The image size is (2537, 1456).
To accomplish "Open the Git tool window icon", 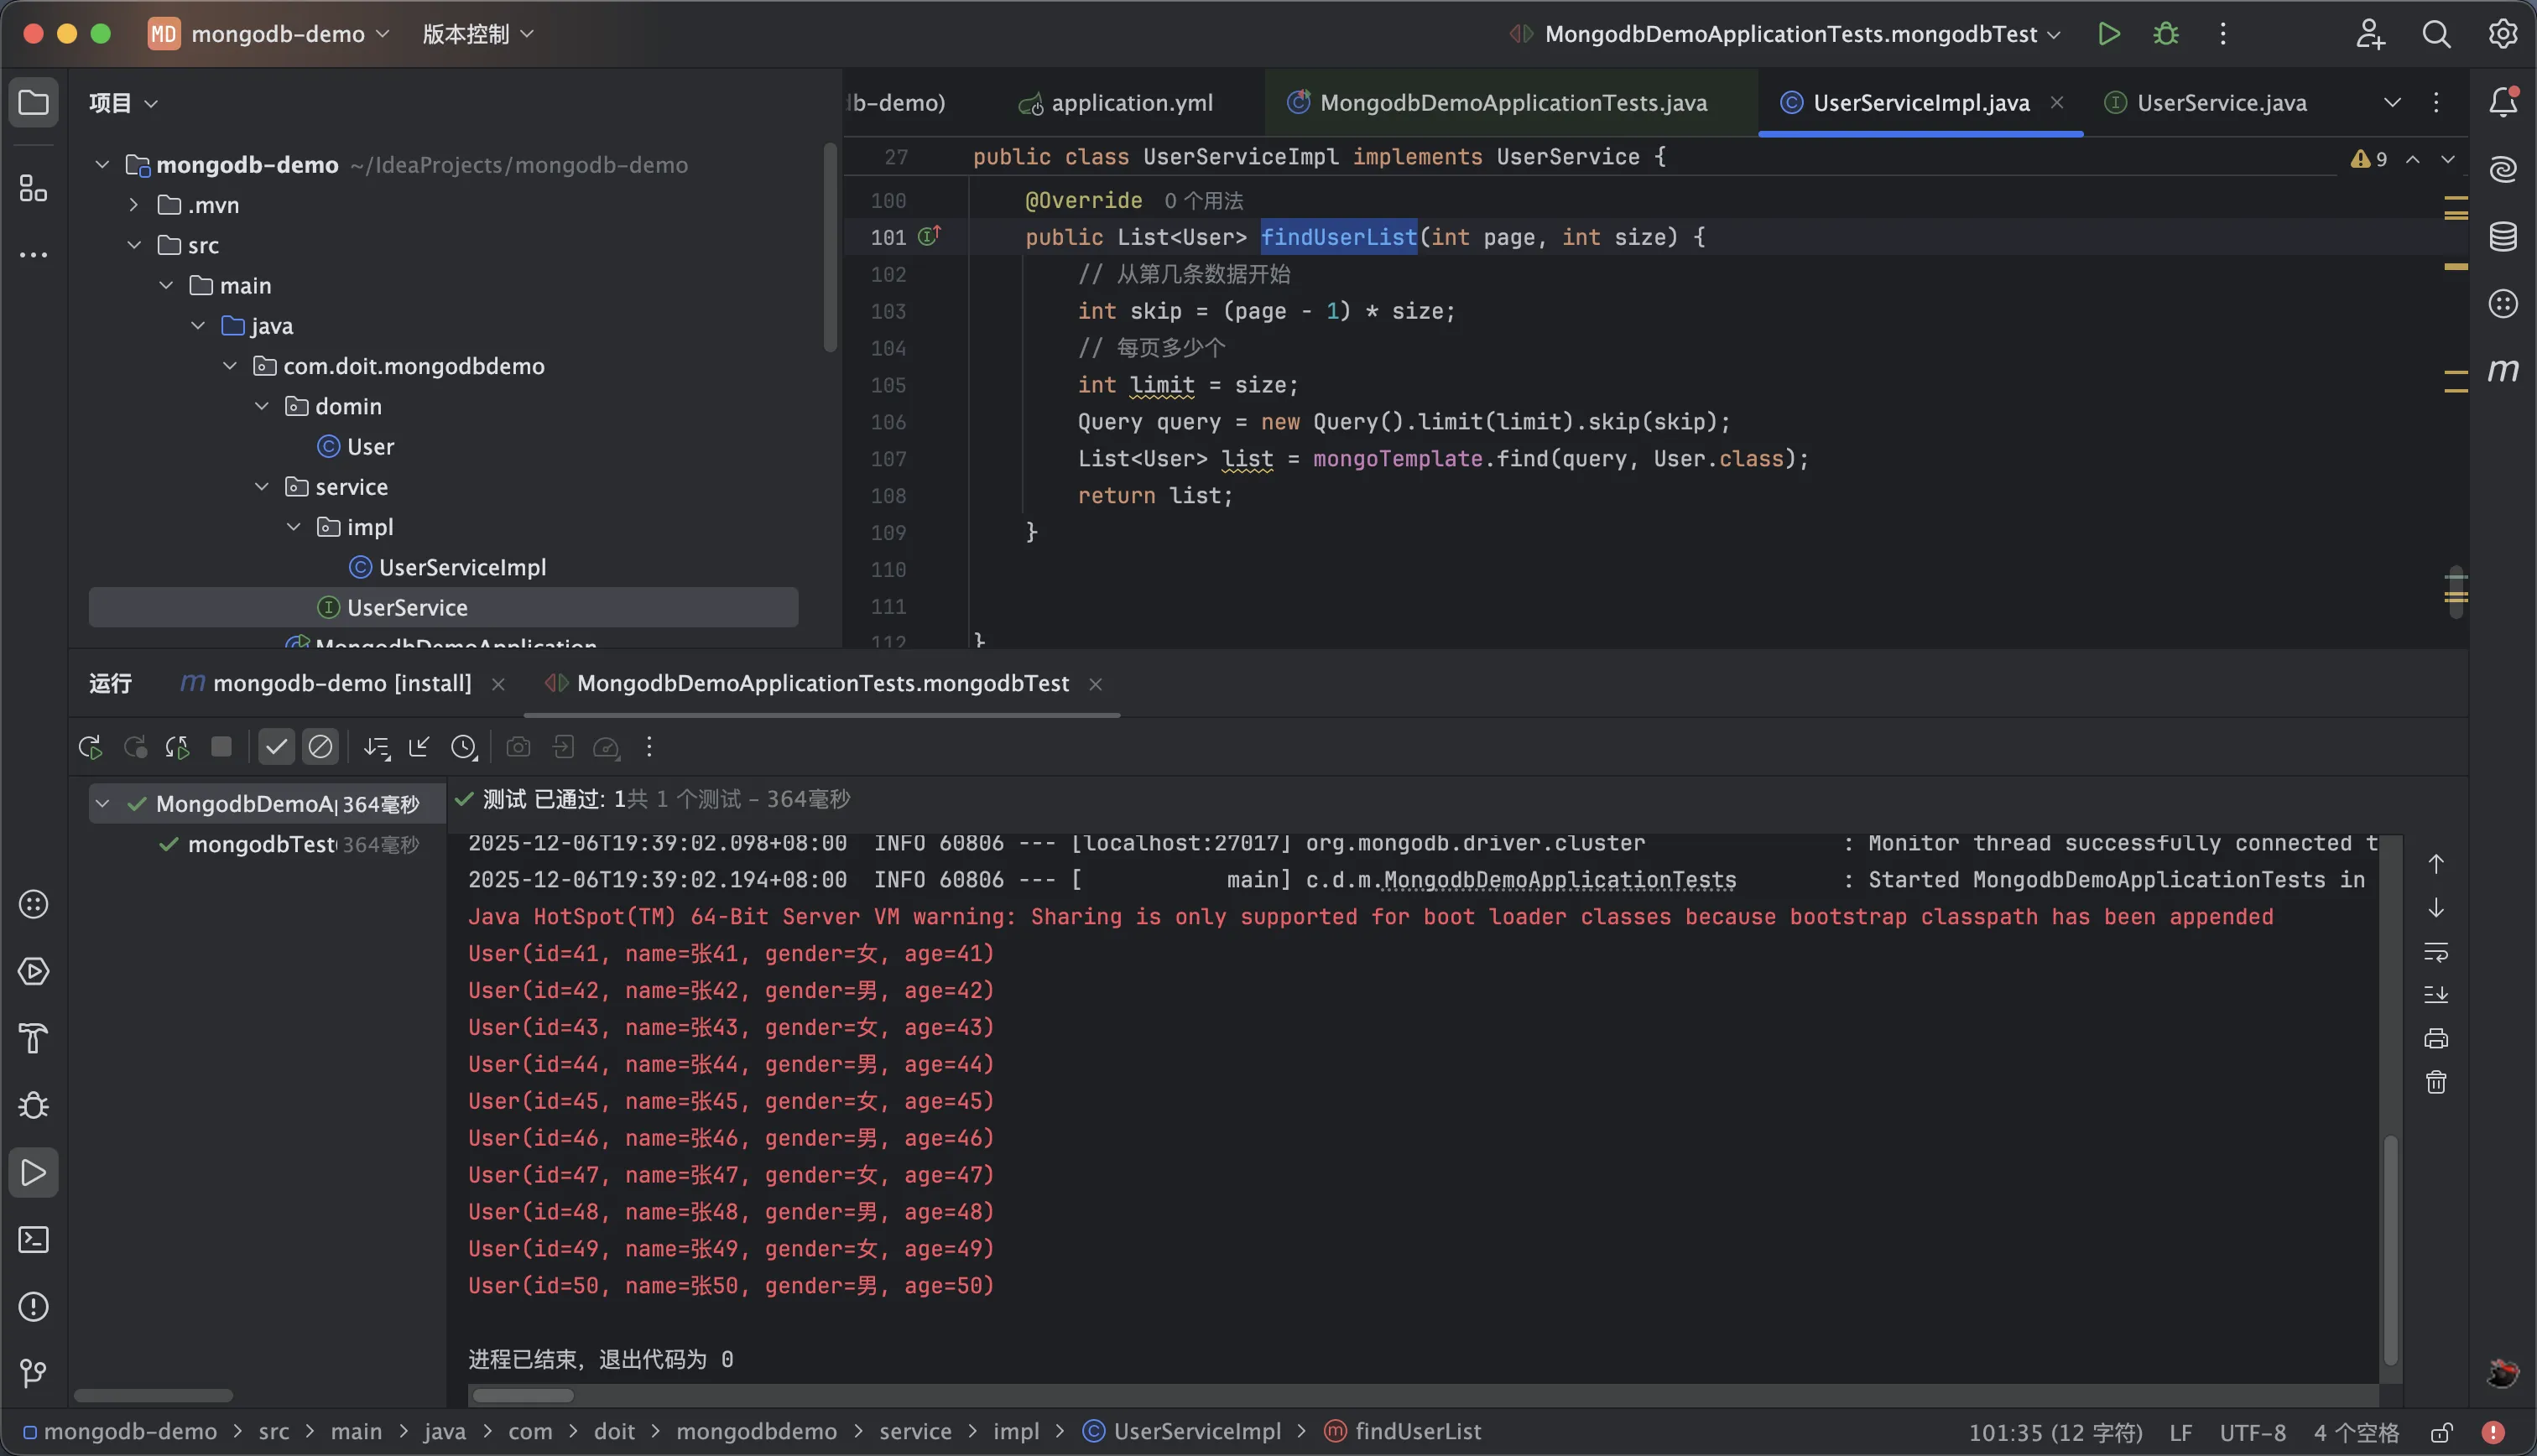I will (x=33, y=1373).
